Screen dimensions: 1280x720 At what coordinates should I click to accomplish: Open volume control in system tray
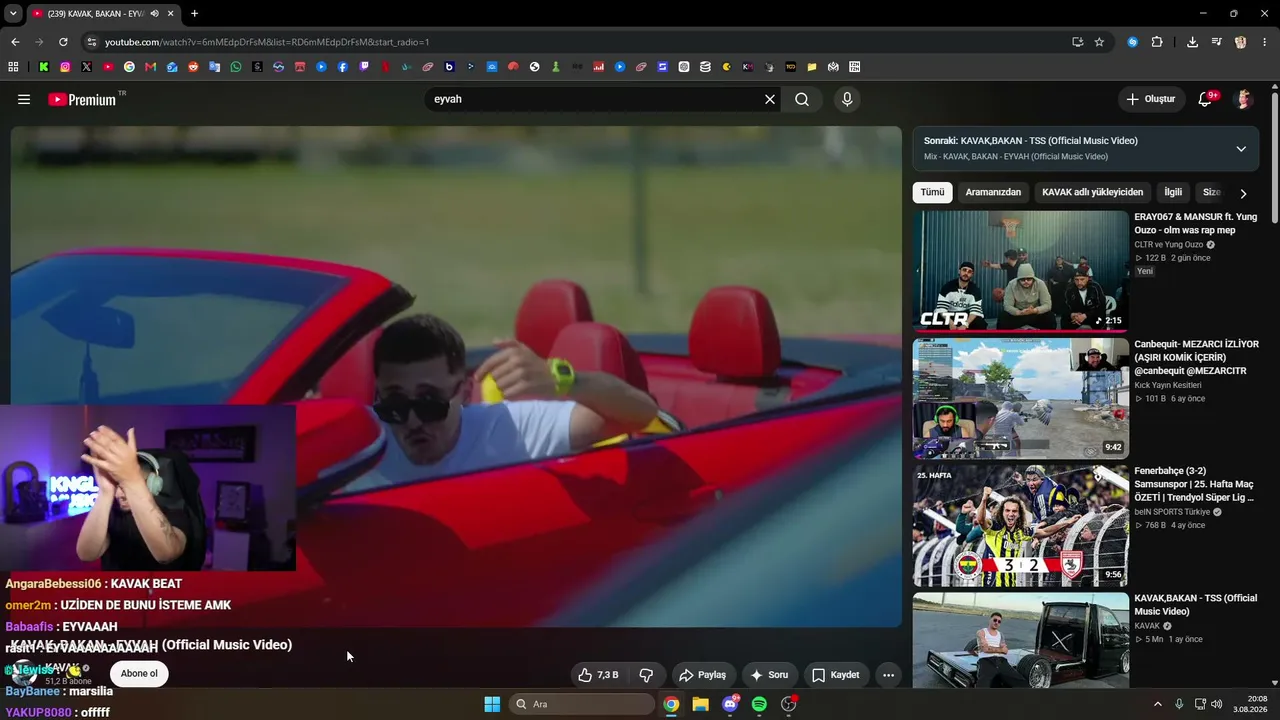point(1216,704)
